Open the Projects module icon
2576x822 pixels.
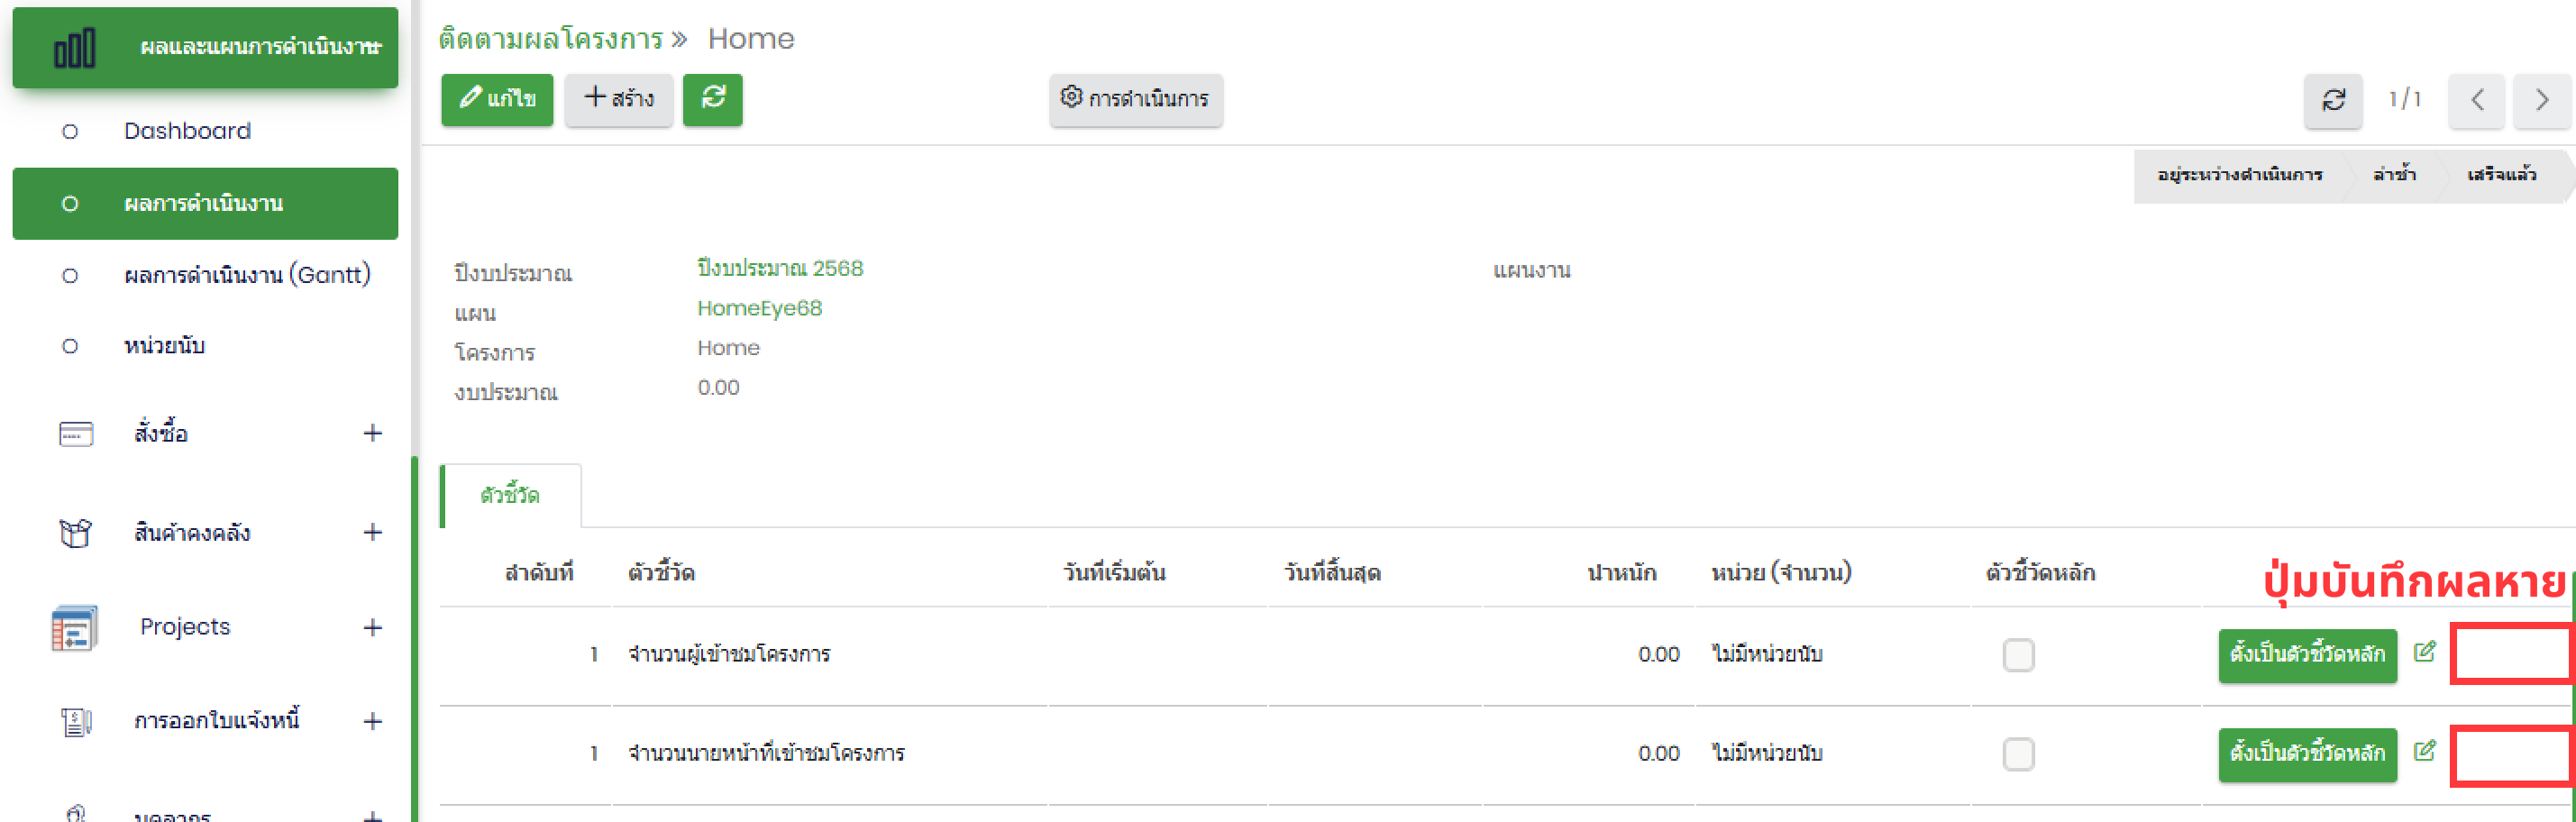[x=74, y=628]
